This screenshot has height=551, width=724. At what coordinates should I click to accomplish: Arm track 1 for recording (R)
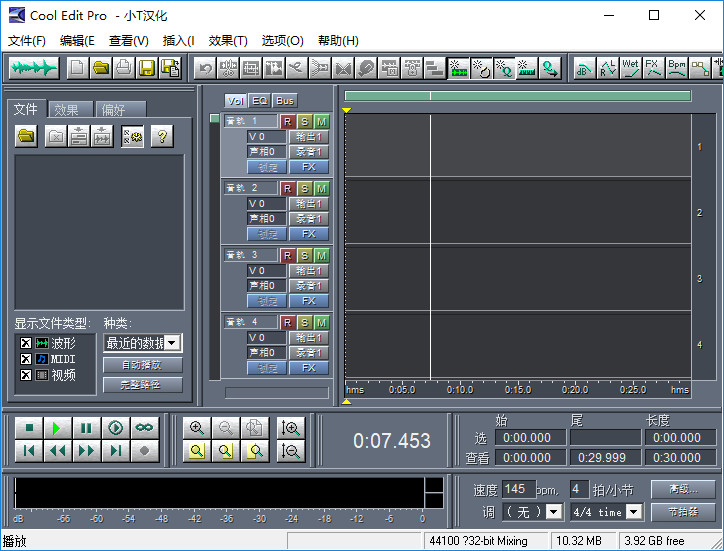coord(288,121)
